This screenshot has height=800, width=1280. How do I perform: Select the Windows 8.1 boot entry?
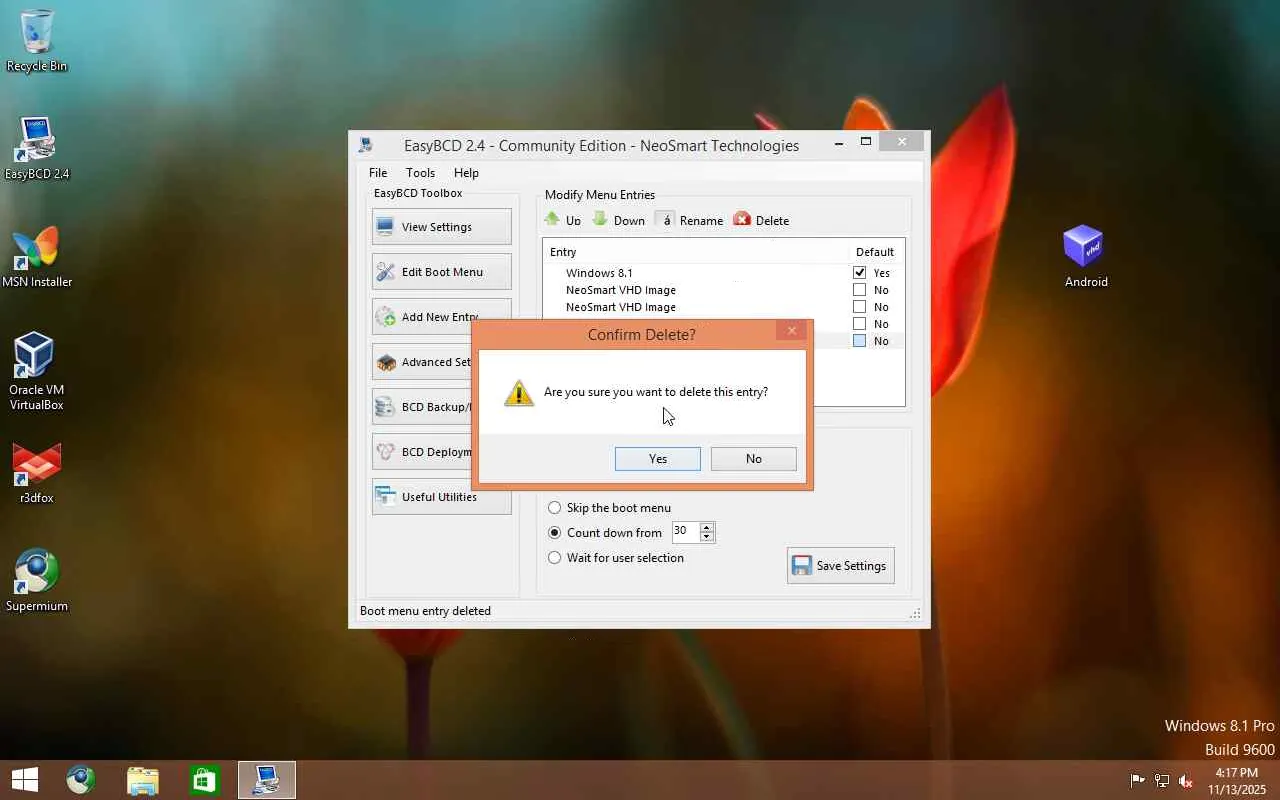599,273
